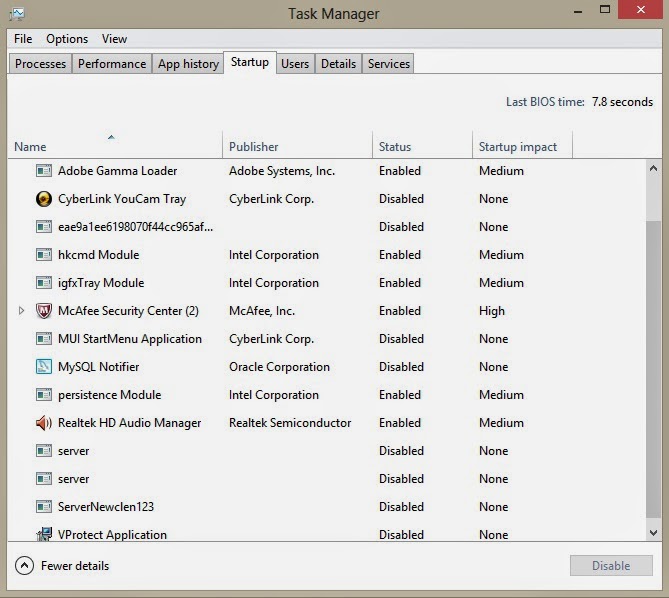Image resolution: width=669 pixels, height=598 pixels.
Task: Sort by the Publisher column header
Action: (x=297, y=146)
